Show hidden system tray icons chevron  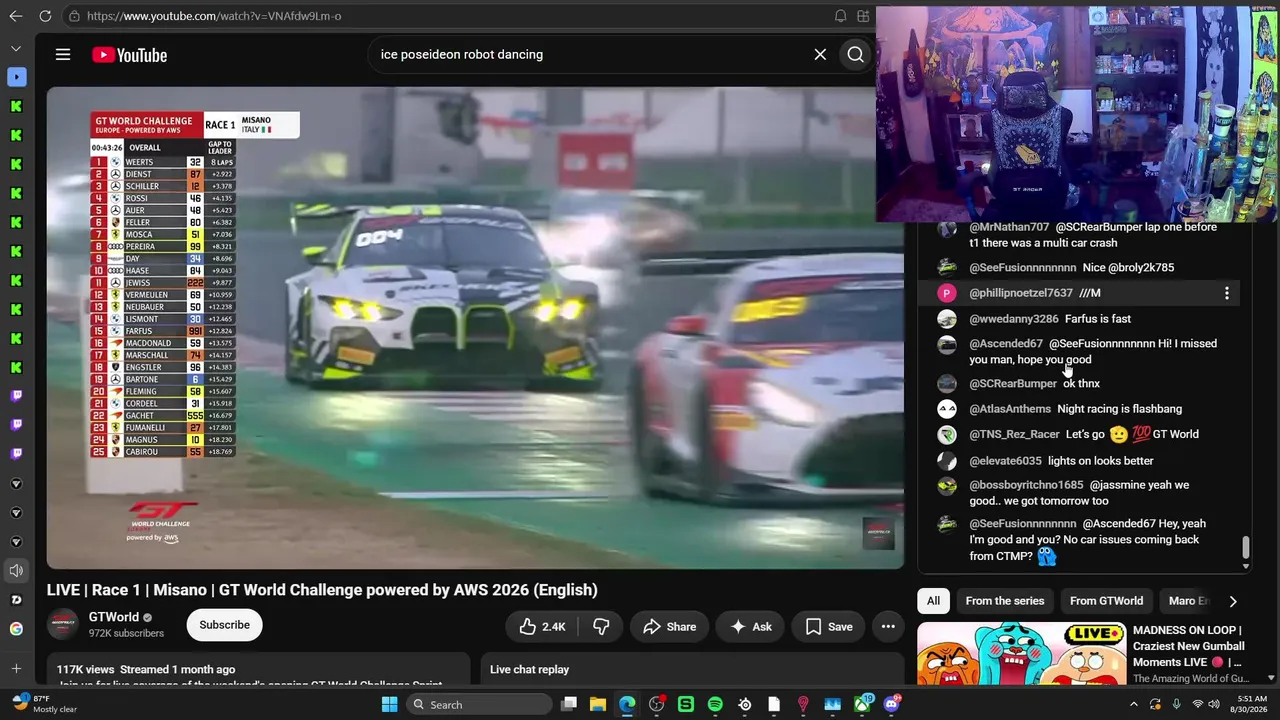pos(1134,704)
